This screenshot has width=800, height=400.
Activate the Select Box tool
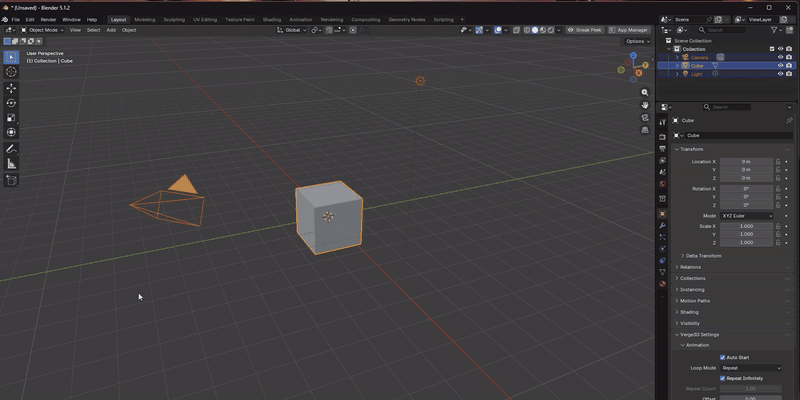pos(11,57)
